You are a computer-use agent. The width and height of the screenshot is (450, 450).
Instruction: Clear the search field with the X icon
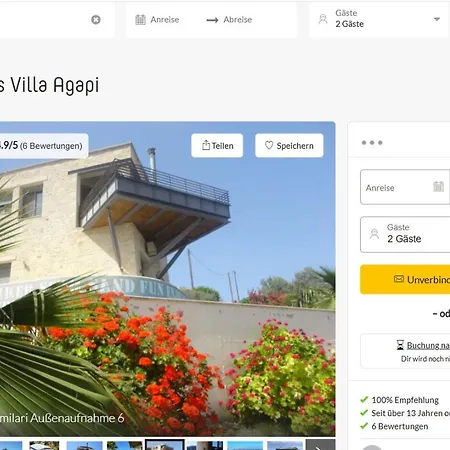(x=96, y=20)
